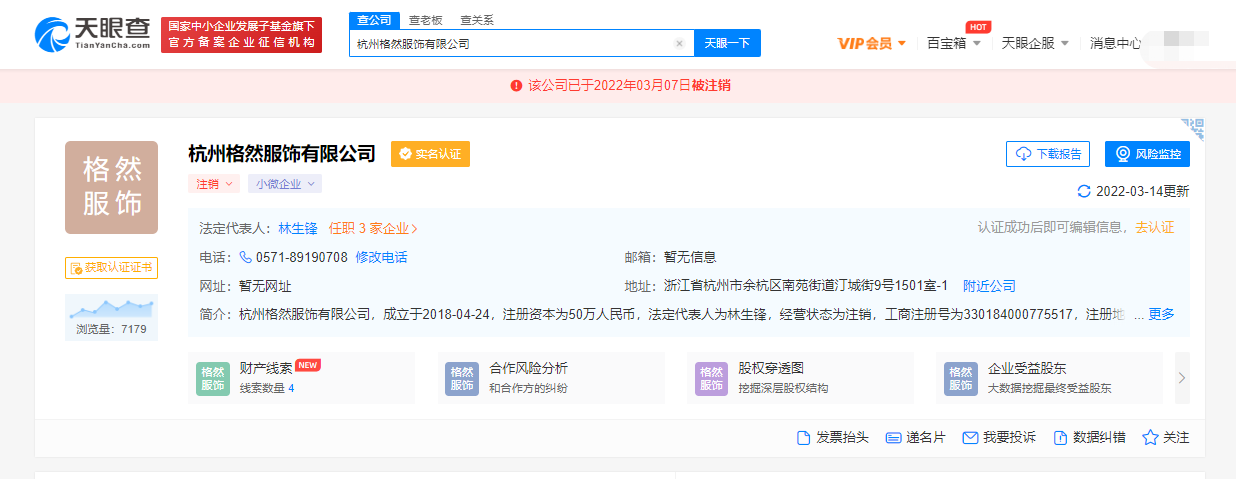Click the address text 浙江省杭州市余杭区南苑街道
The height and width of the screenshot is (479, 1236).
tap(750, 286)
